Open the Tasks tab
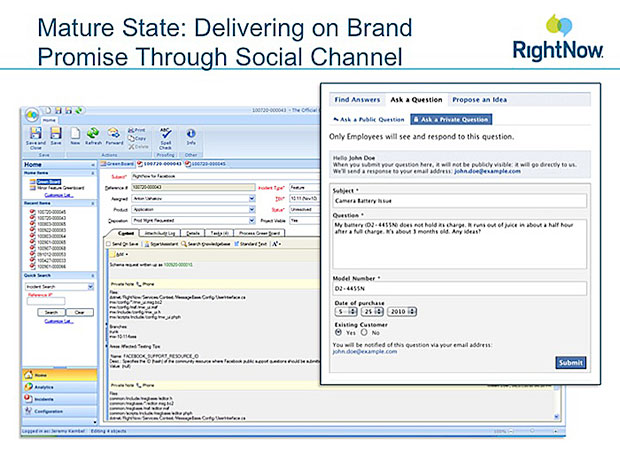The height and width of the screenshot is (465, 620). tap(219, 233)
